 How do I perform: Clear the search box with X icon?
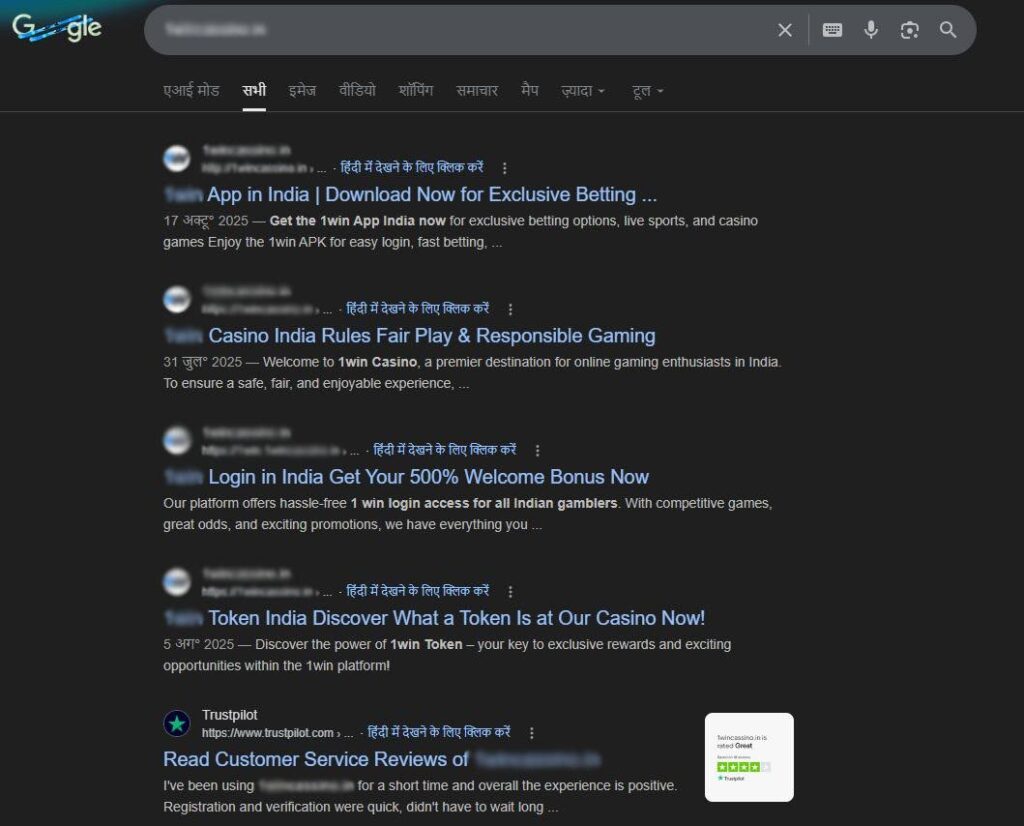[x=785, y=30]
